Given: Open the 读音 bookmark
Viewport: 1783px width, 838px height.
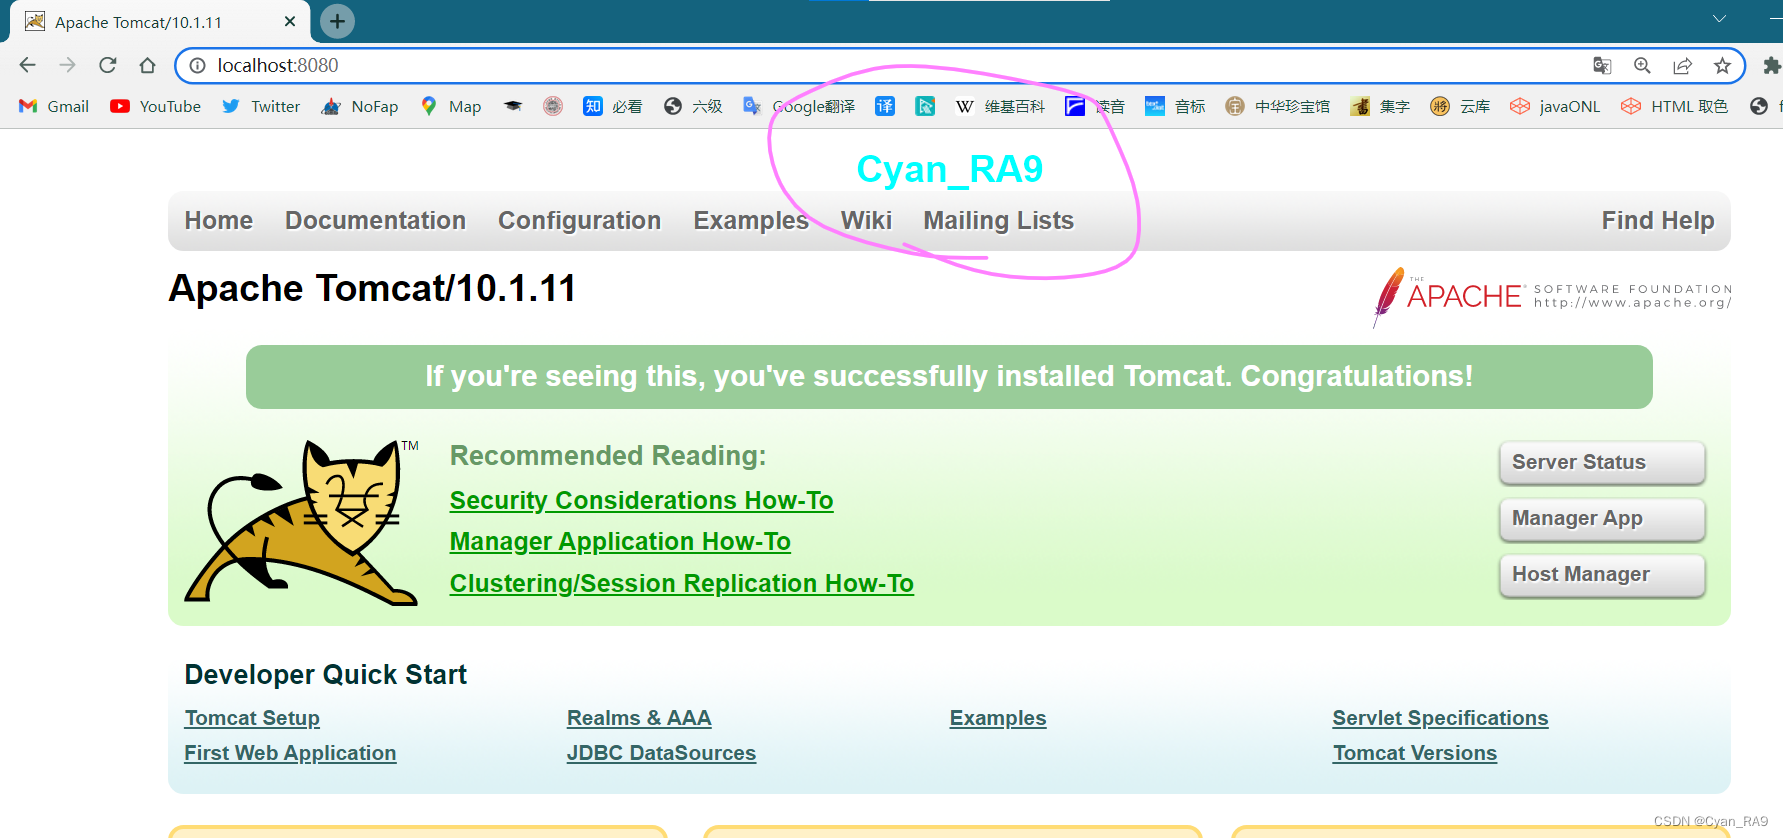Looking at the screenshot, I should point(1095,106).
